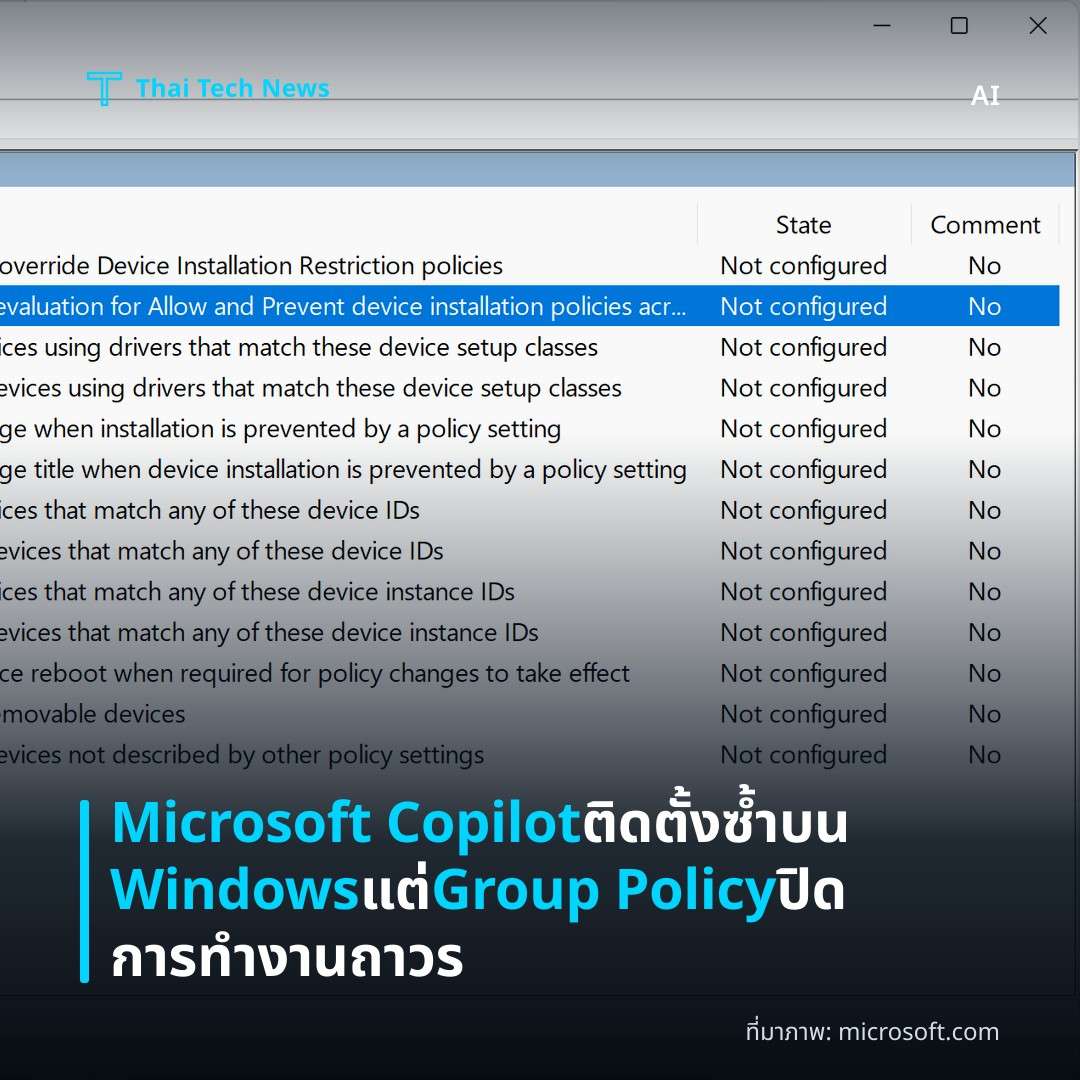Image resolution: width=1080 pixels, height=1080 pixels.
Task: Click "Not configured" state of the override Device Installation row
Action: coord(803,266)
